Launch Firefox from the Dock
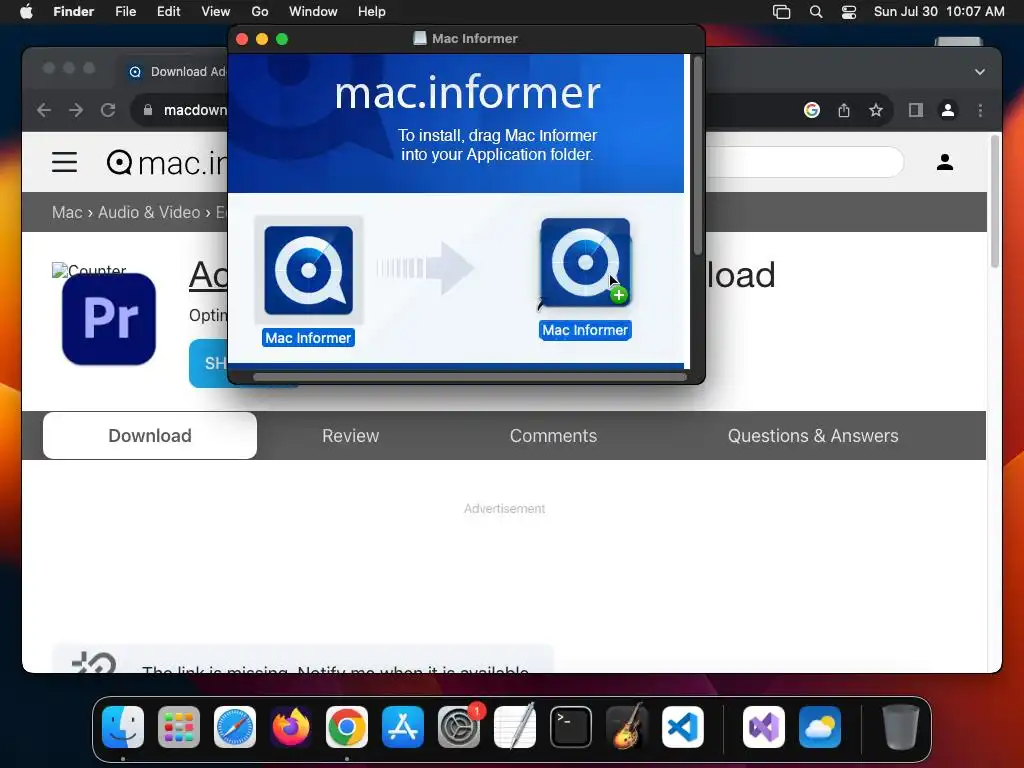The width and height of the screenshot is (1024, 768). [x=291, y=727]
